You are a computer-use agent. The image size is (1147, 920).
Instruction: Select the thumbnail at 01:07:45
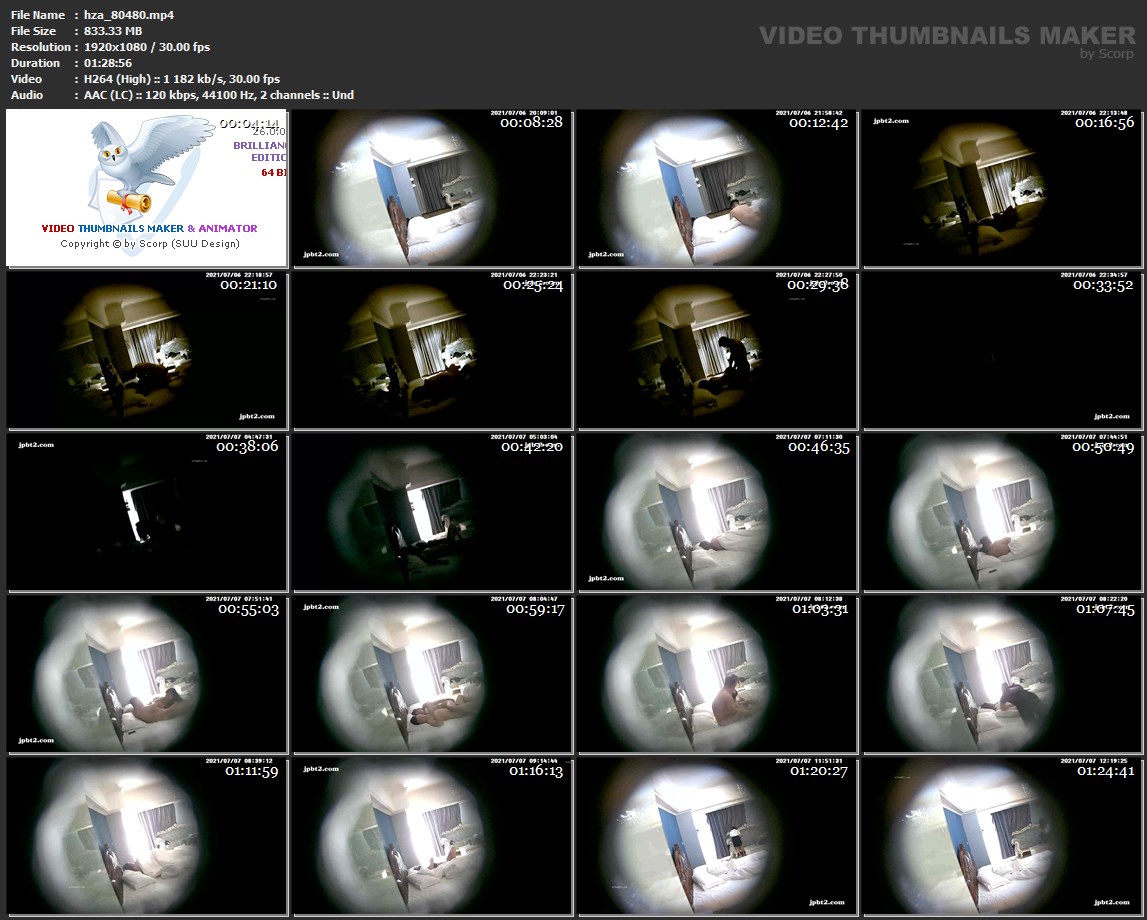click(1002, 674)
